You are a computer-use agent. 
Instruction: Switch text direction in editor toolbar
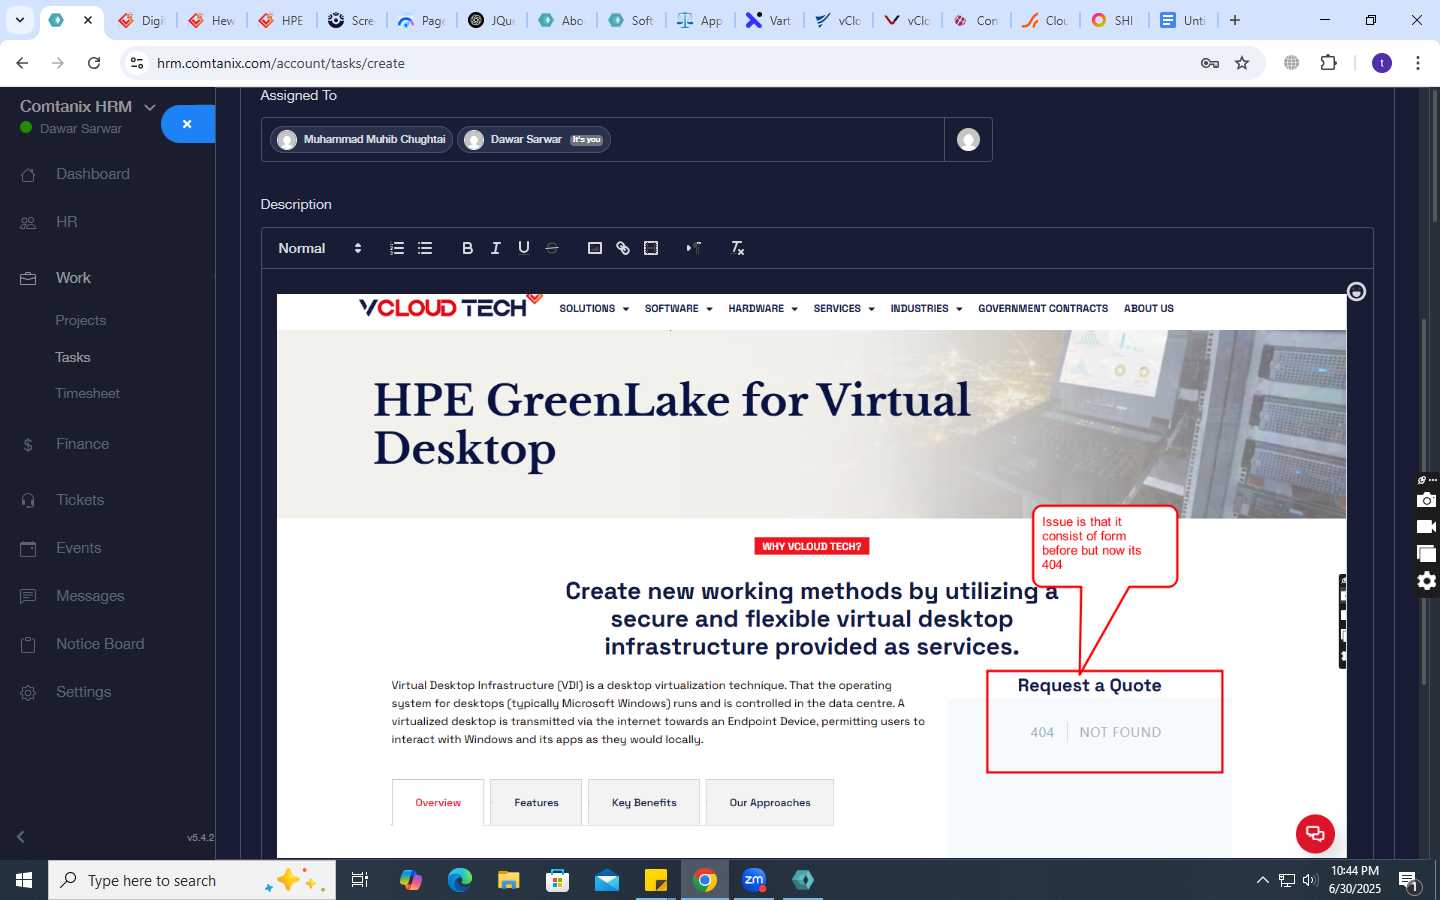(693, 248)
